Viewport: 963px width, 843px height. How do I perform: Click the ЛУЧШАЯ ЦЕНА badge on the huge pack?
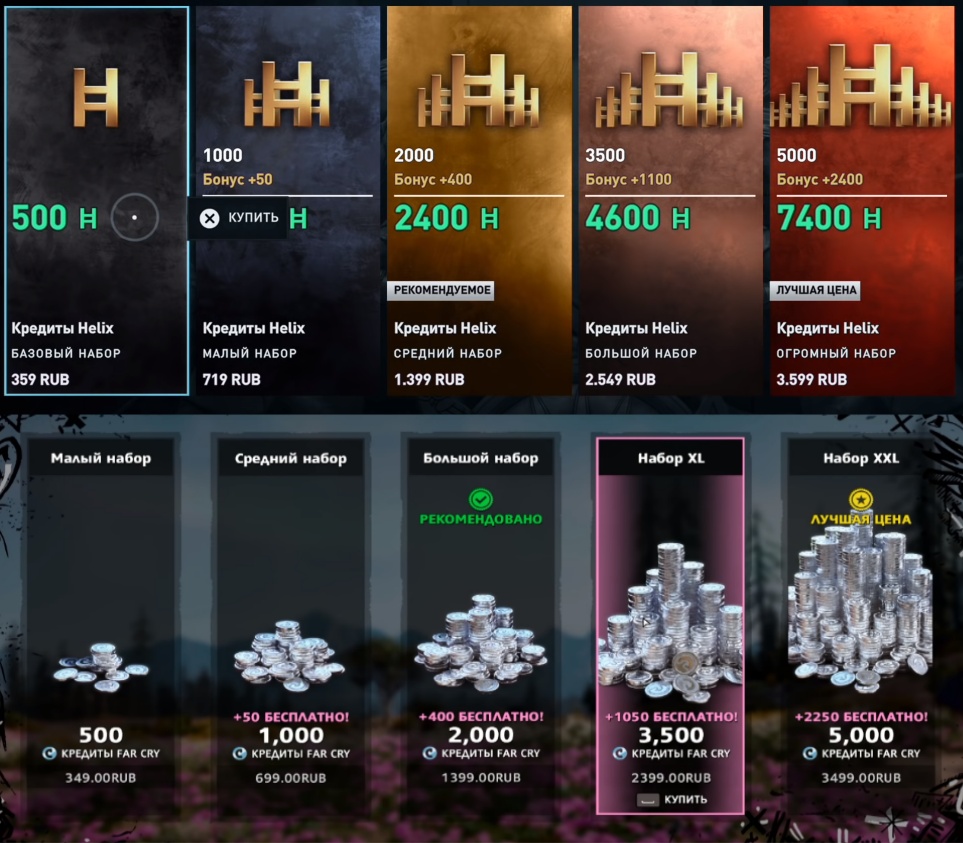click(x=815, y=290)
